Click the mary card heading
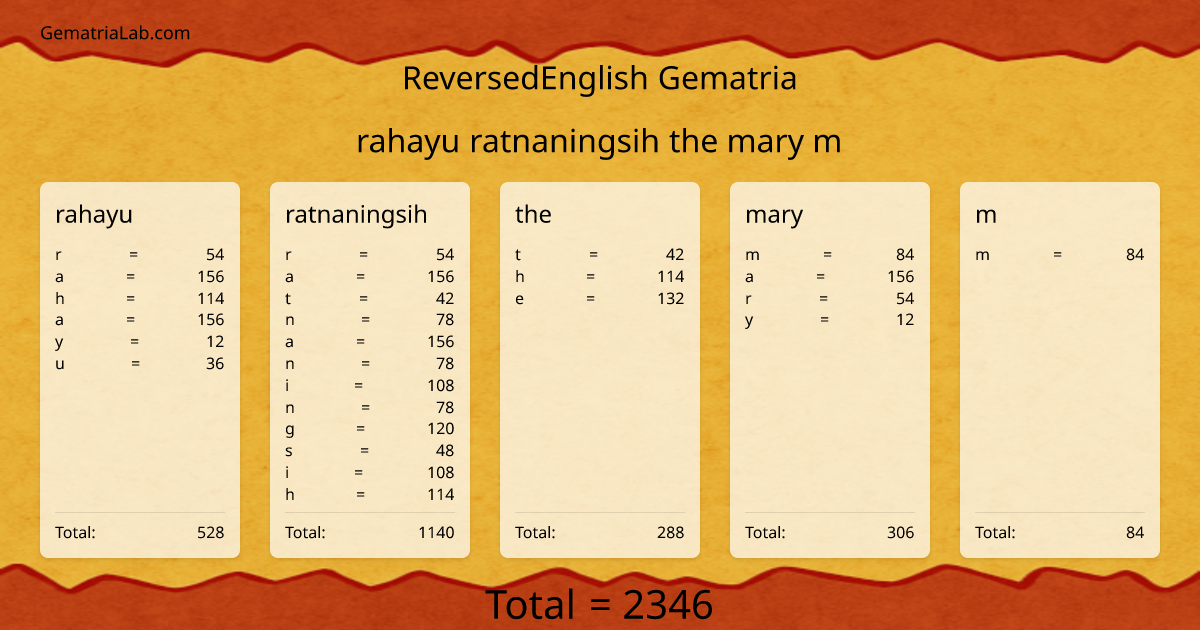 point(775,214)
